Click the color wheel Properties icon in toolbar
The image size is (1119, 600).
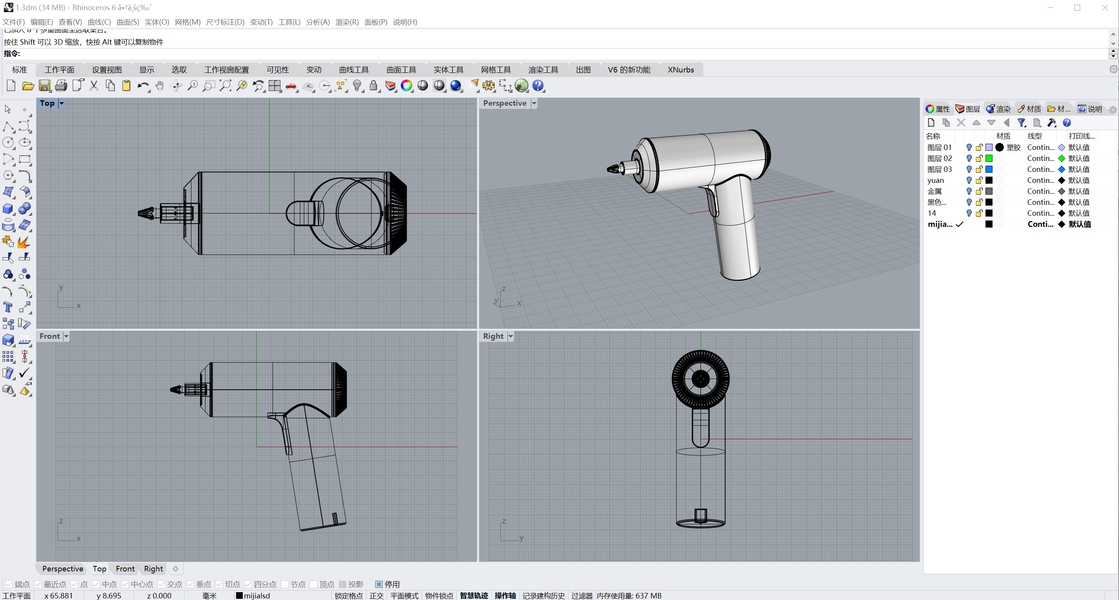406,86
